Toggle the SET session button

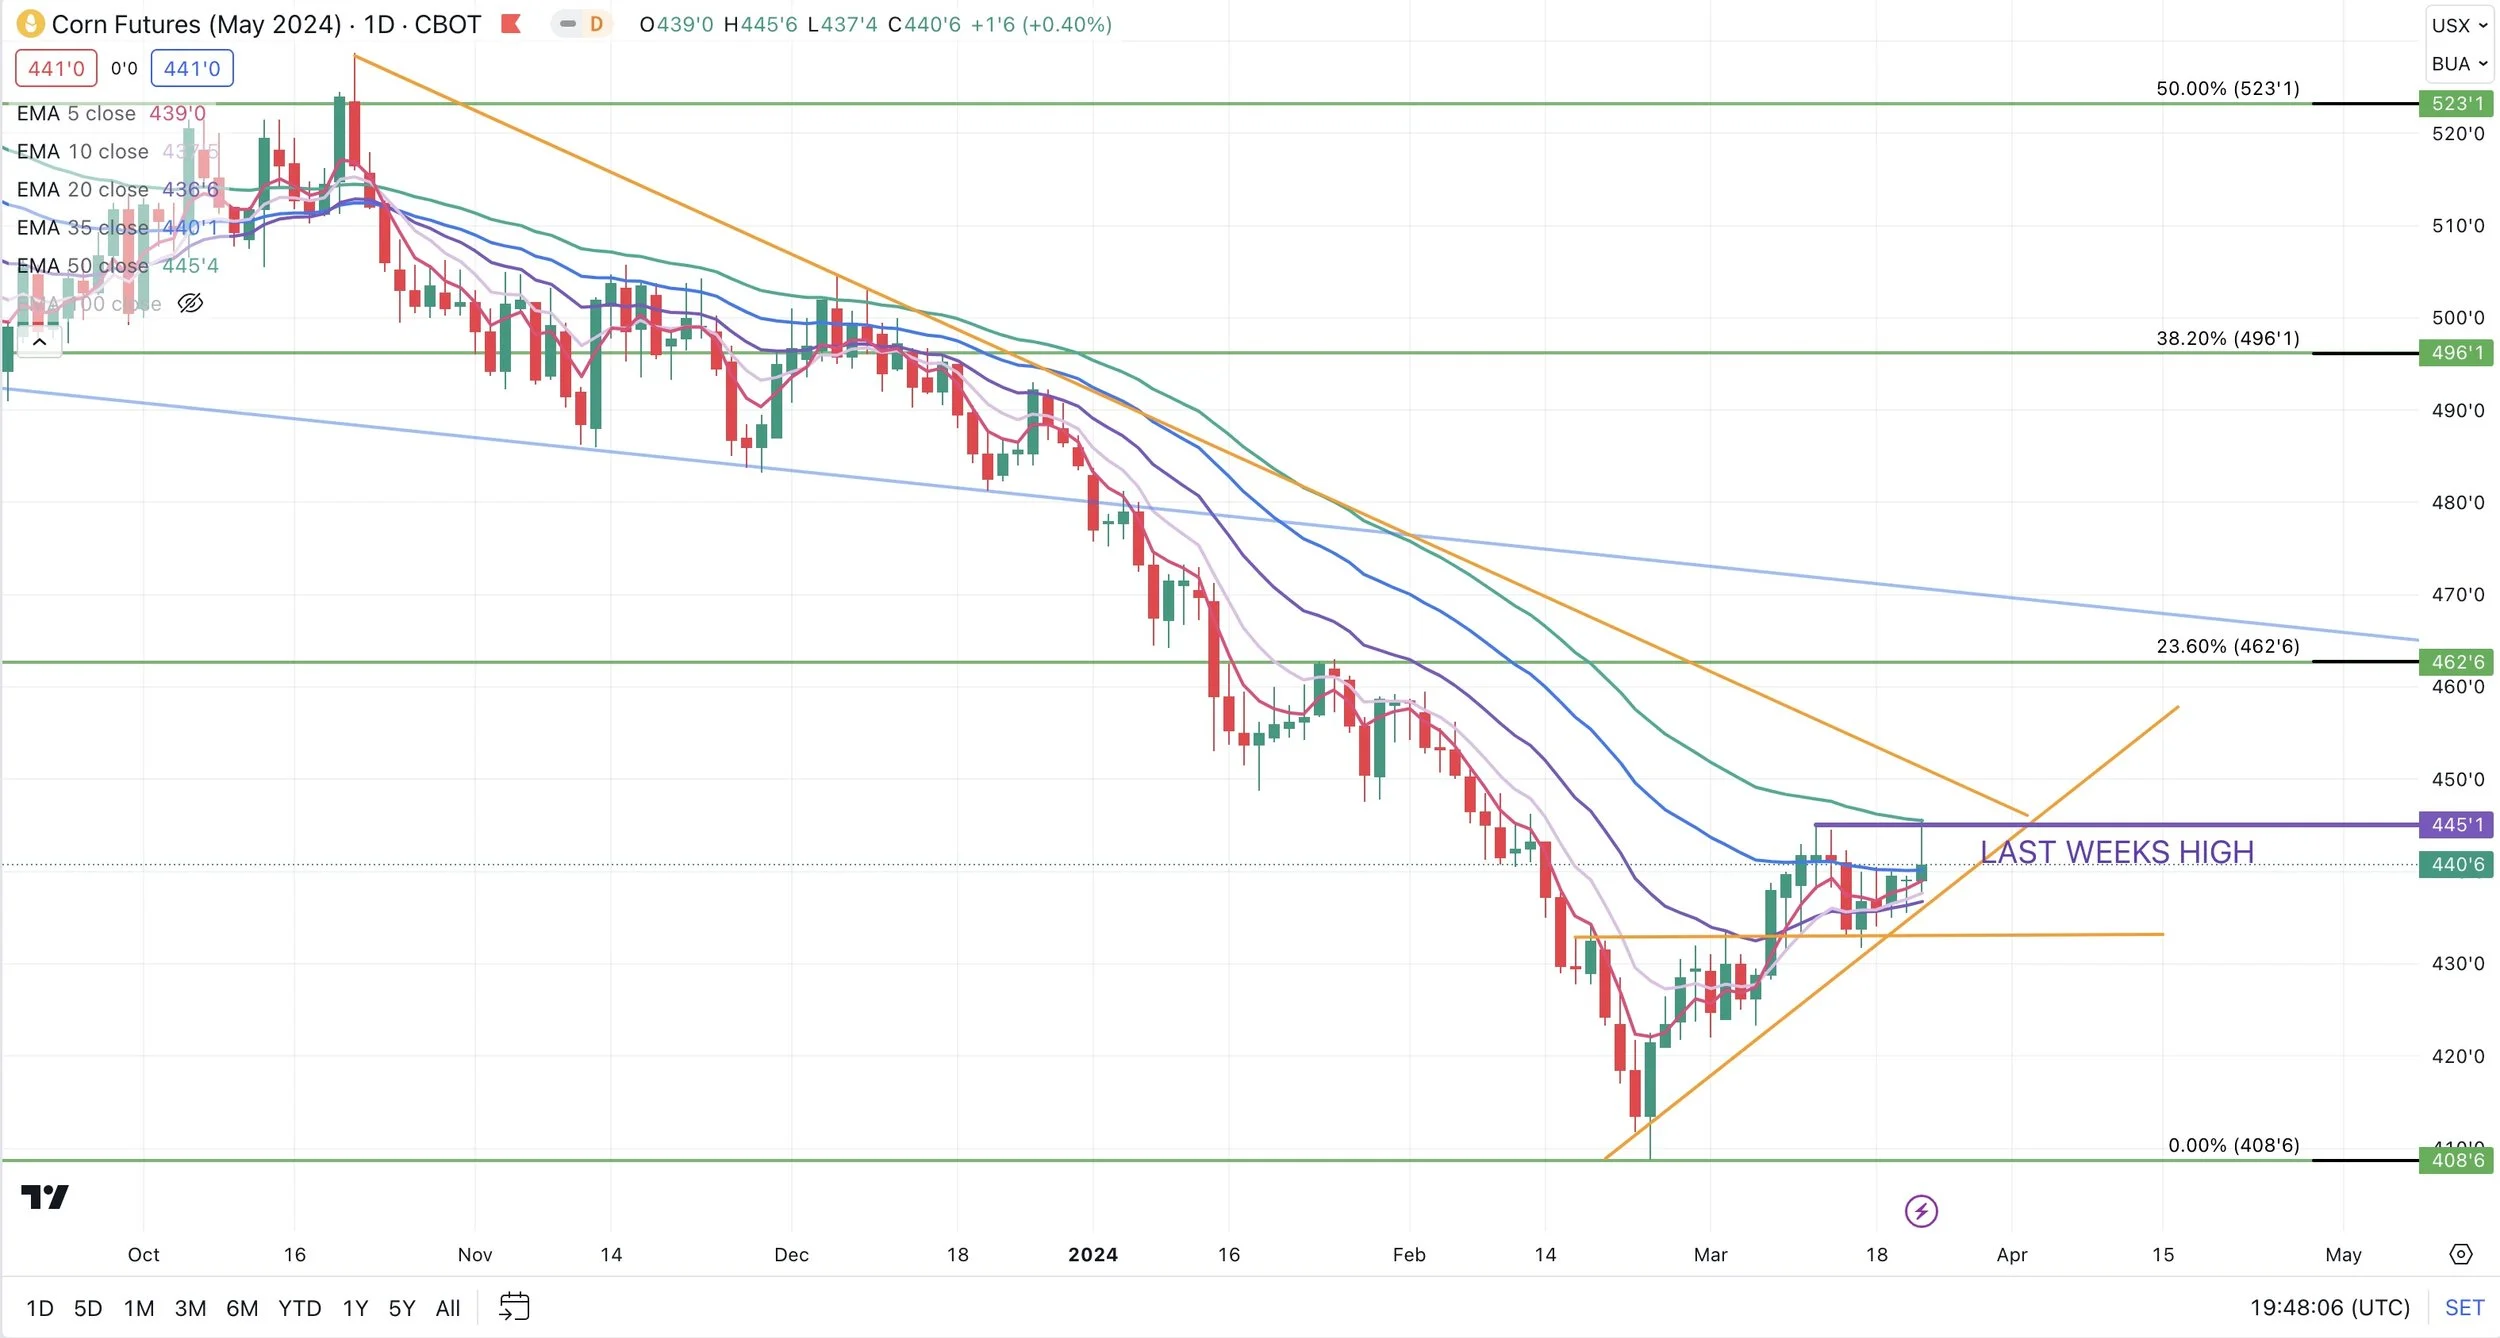click(2464, 1308)
